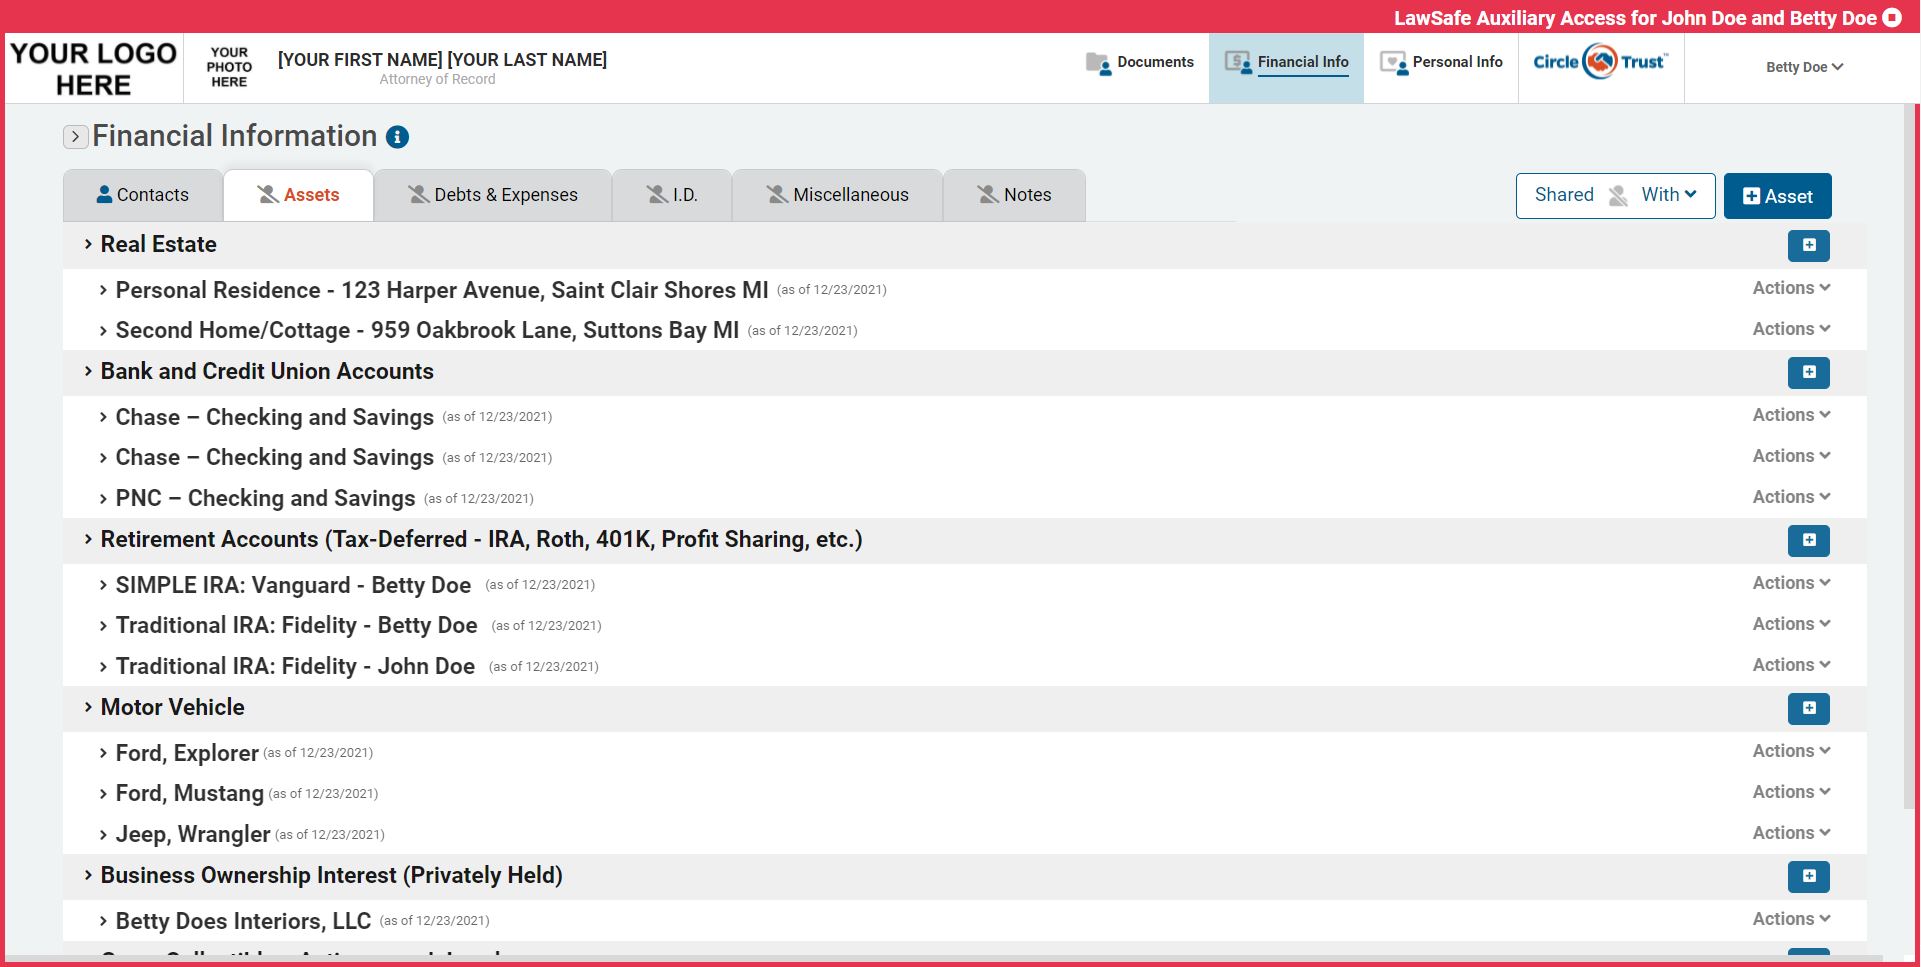Expand the Personal Residence entry

tap(104, 290)
